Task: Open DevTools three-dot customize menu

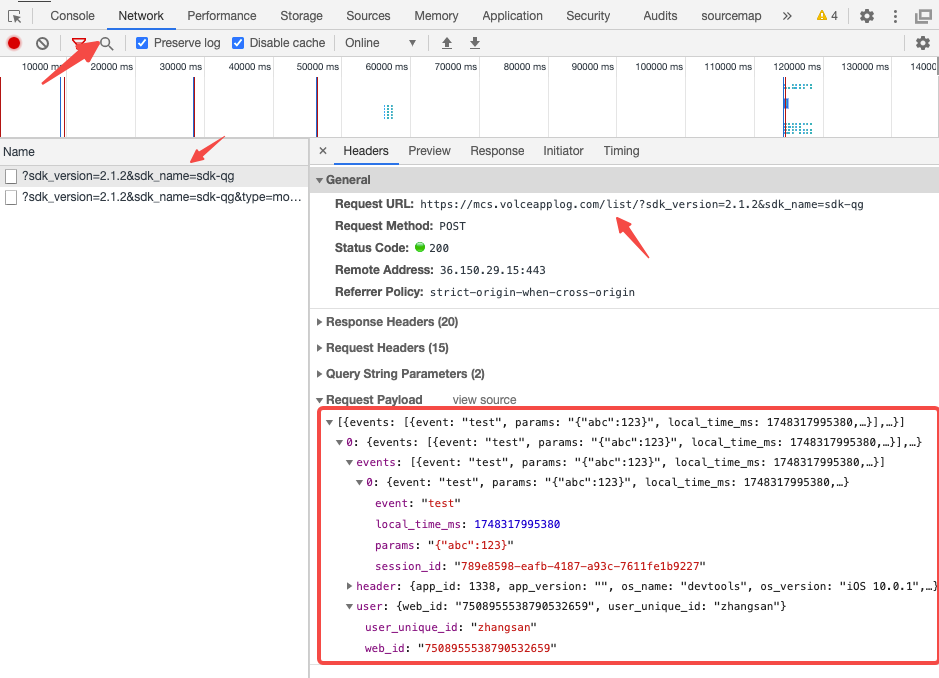Action: click(x=895, y=16)
